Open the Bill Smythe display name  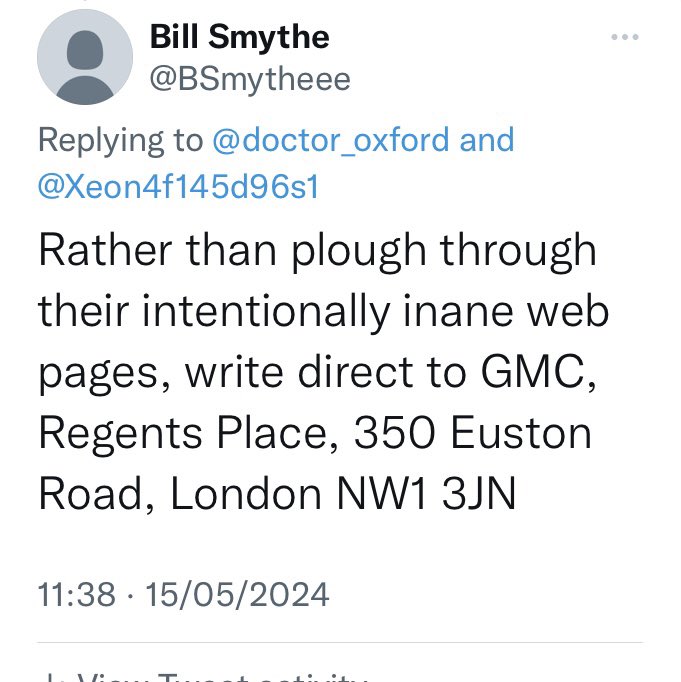[x=239, y=37]
